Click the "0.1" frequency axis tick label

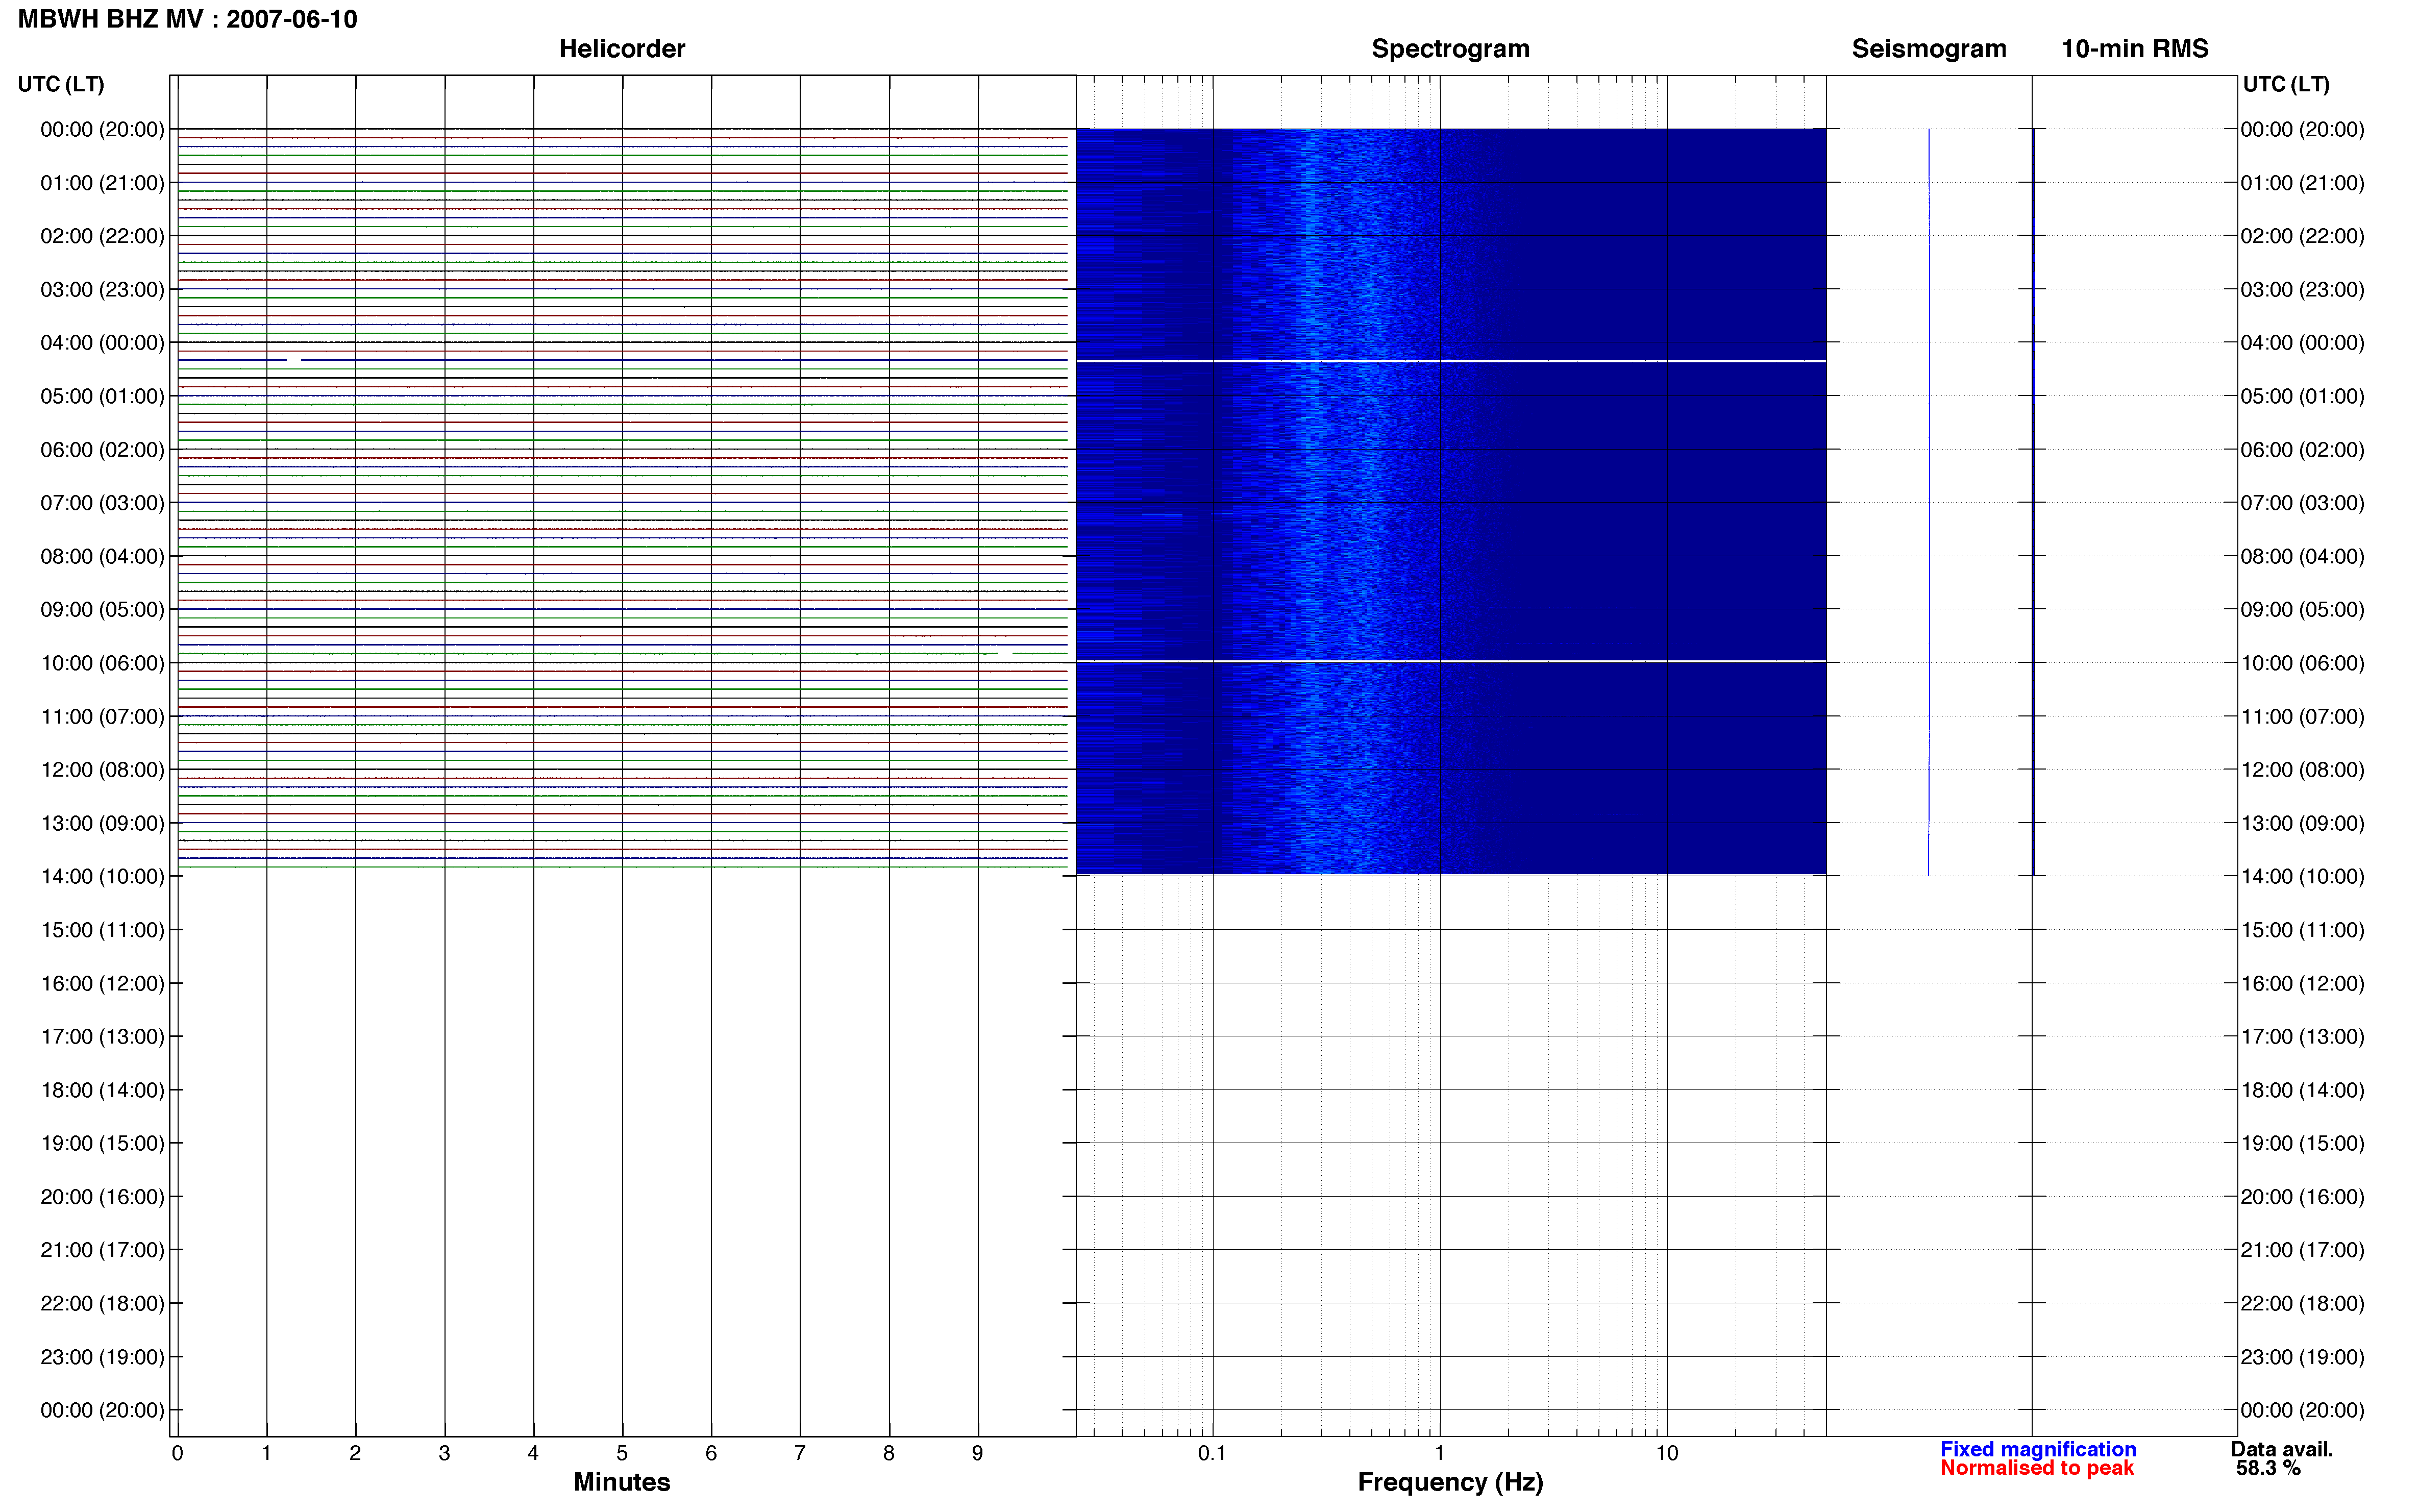point(1212,1453)
